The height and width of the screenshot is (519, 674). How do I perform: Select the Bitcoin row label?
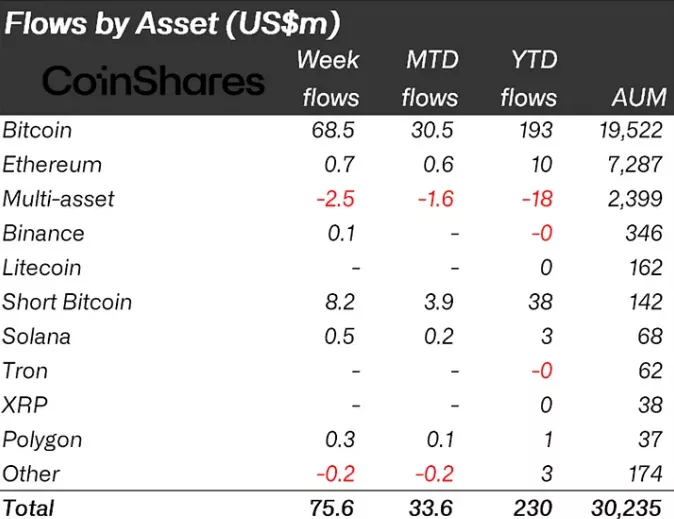(37, 130)
